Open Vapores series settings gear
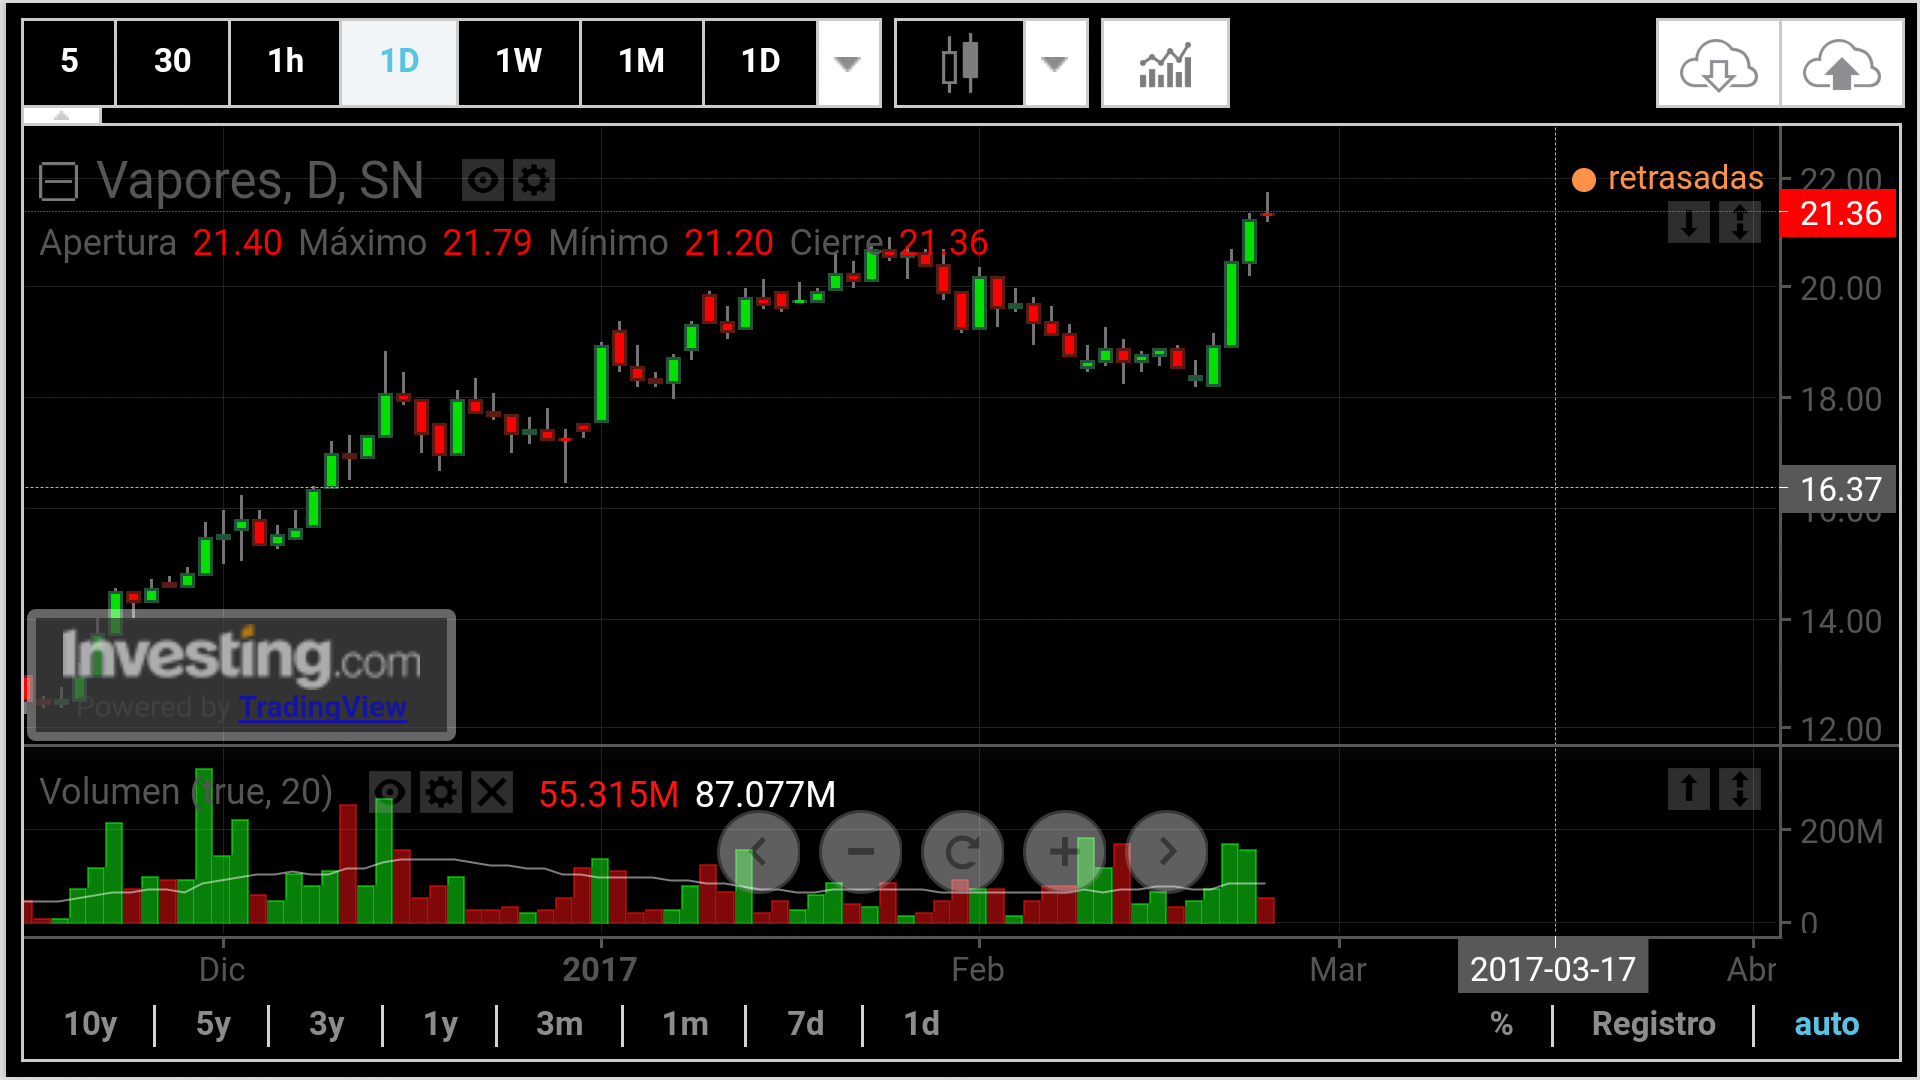Image resolution: width=1920 pixels, height=1080 pixels. 534,181
